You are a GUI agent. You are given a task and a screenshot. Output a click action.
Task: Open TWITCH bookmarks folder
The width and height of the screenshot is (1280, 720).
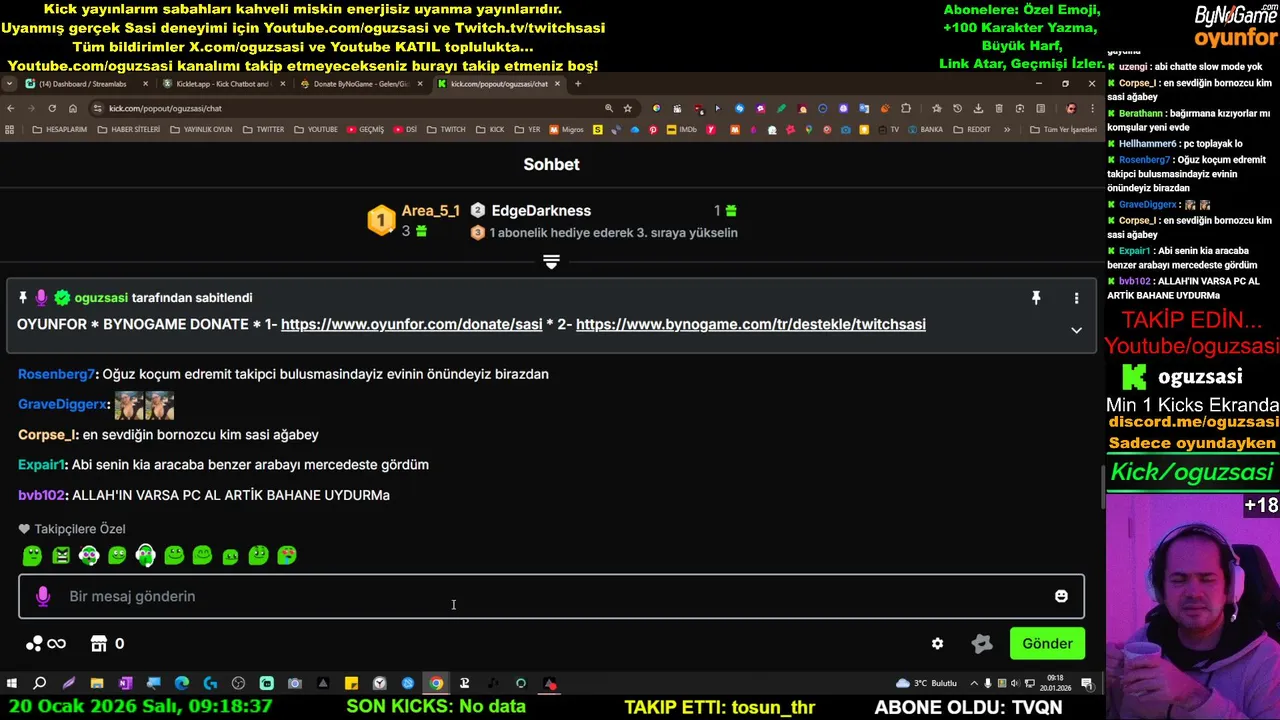(x=446, y=129)
